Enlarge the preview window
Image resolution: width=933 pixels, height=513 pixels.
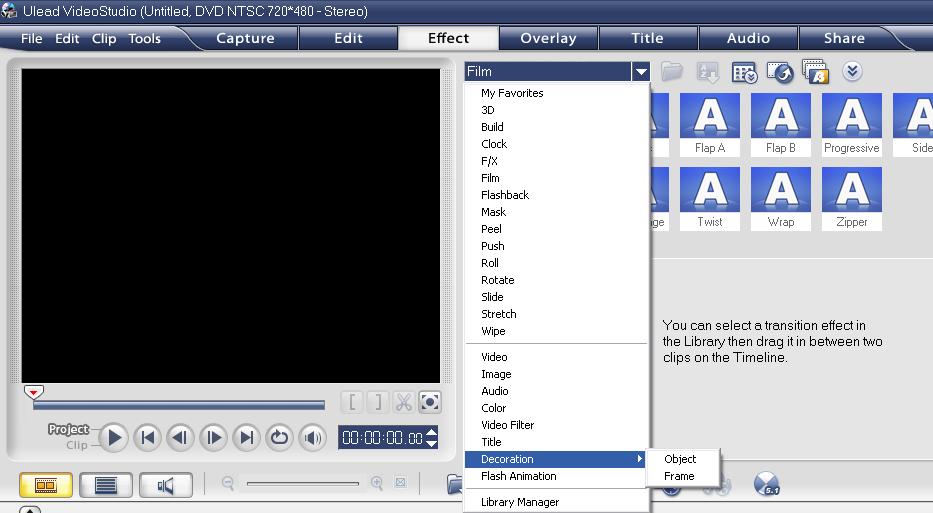coord(430,402)
